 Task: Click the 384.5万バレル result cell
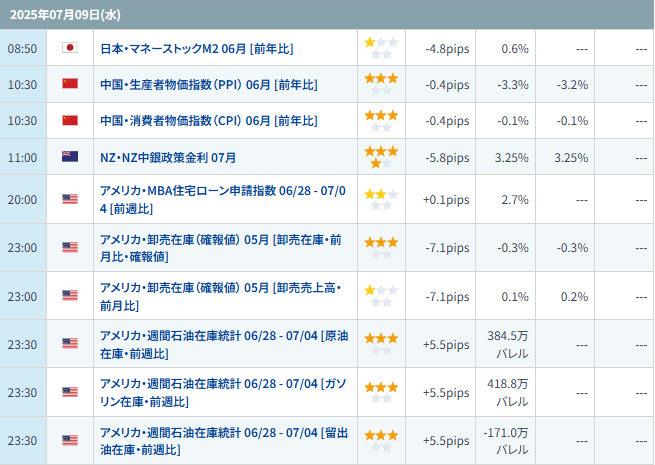(506, 344)
